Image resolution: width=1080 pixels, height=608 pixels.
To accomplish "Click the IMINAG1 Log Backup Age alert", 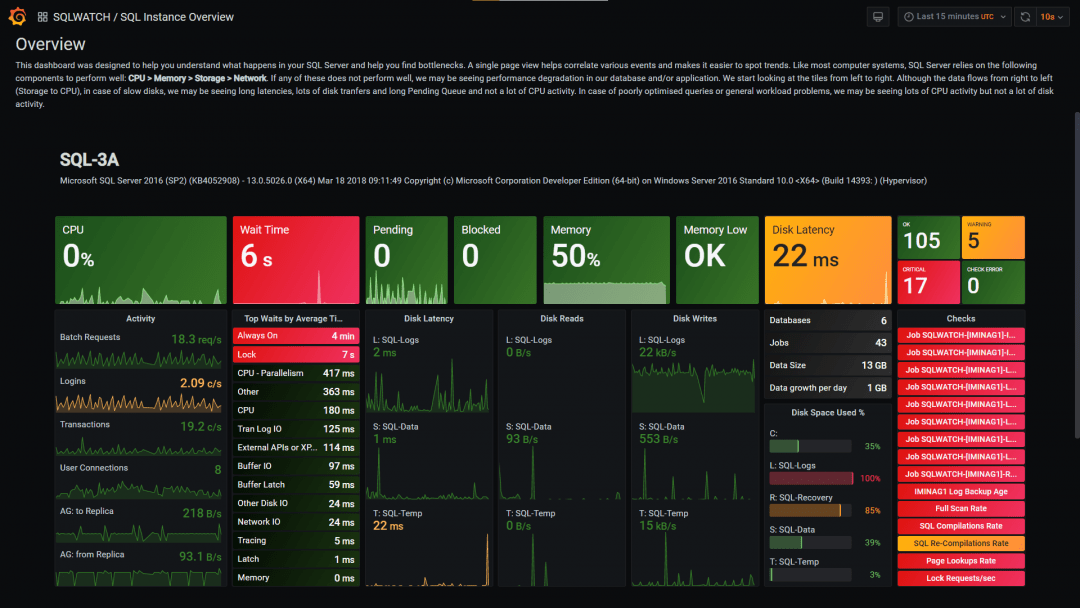I will click(x=960, y=491).
